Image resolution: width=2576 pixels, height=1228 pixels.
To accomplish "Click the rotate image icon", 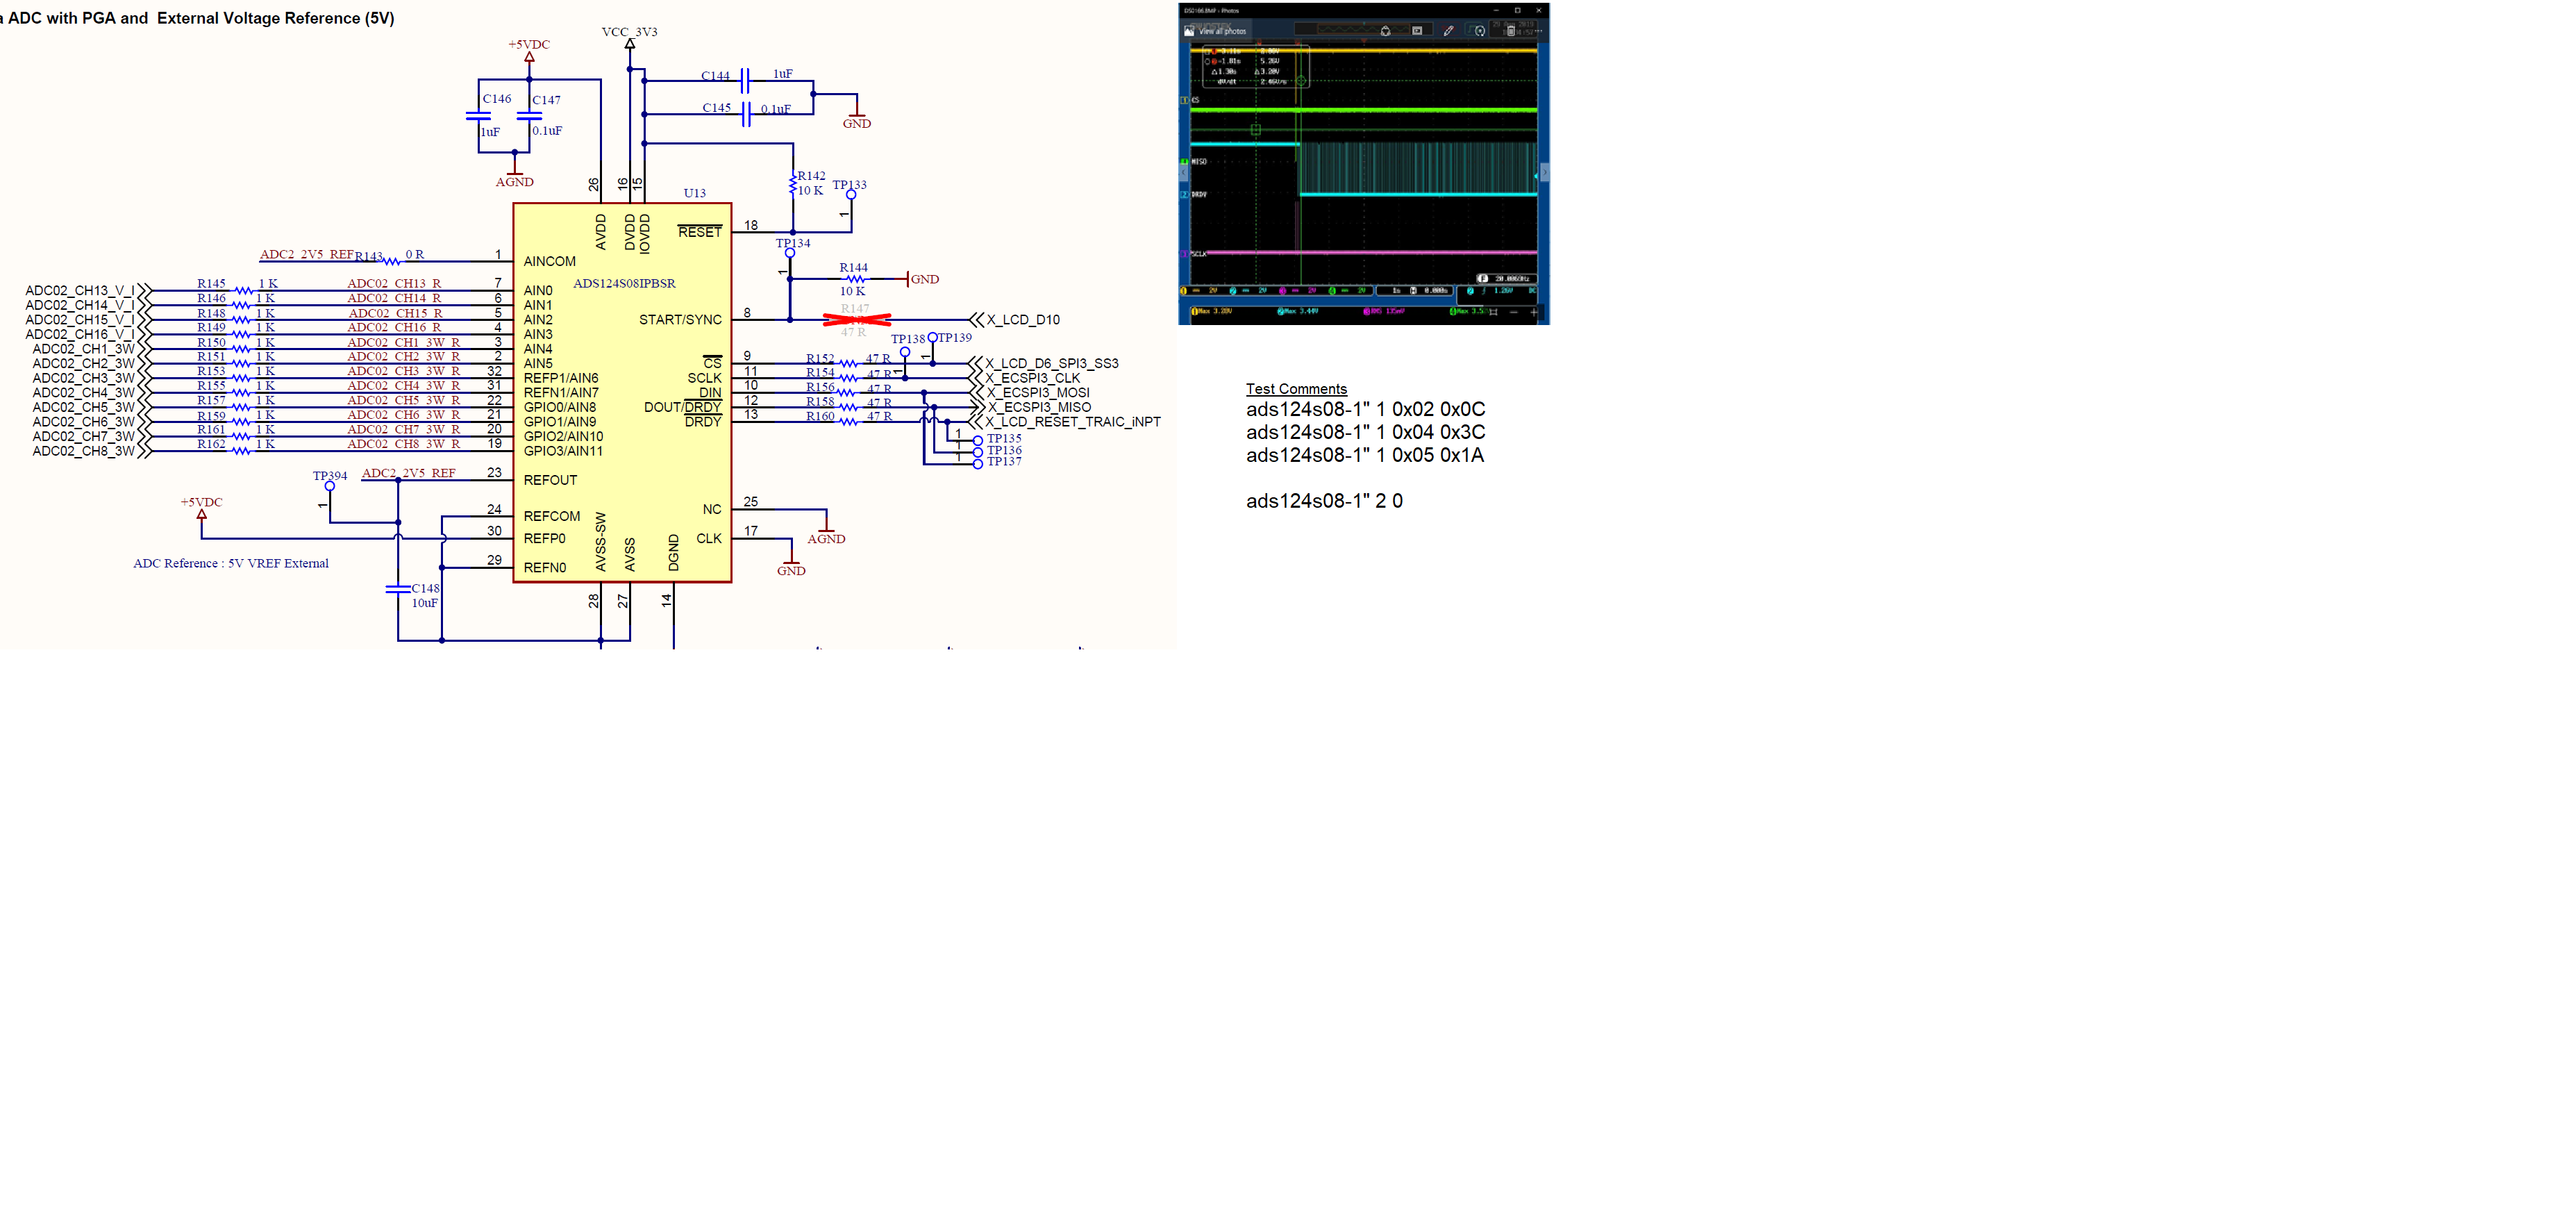I will pos(1386,31).
